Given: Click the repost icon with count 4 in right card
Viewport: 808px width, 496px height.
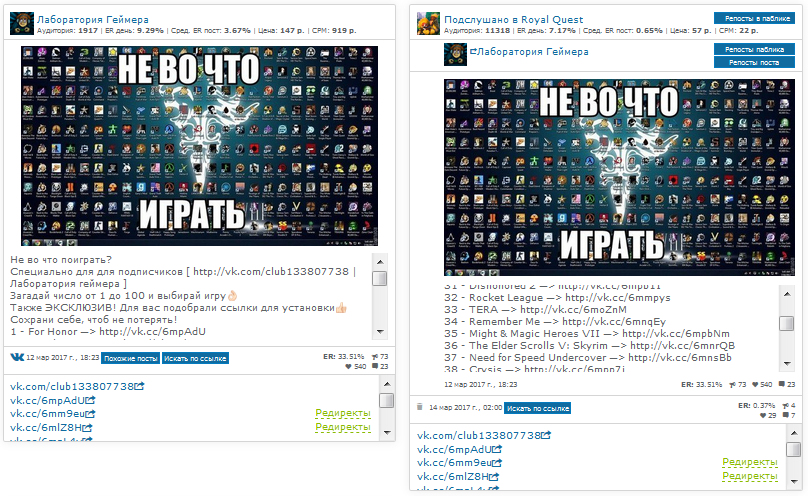Looking at the screenshot, I should point(785,405).
